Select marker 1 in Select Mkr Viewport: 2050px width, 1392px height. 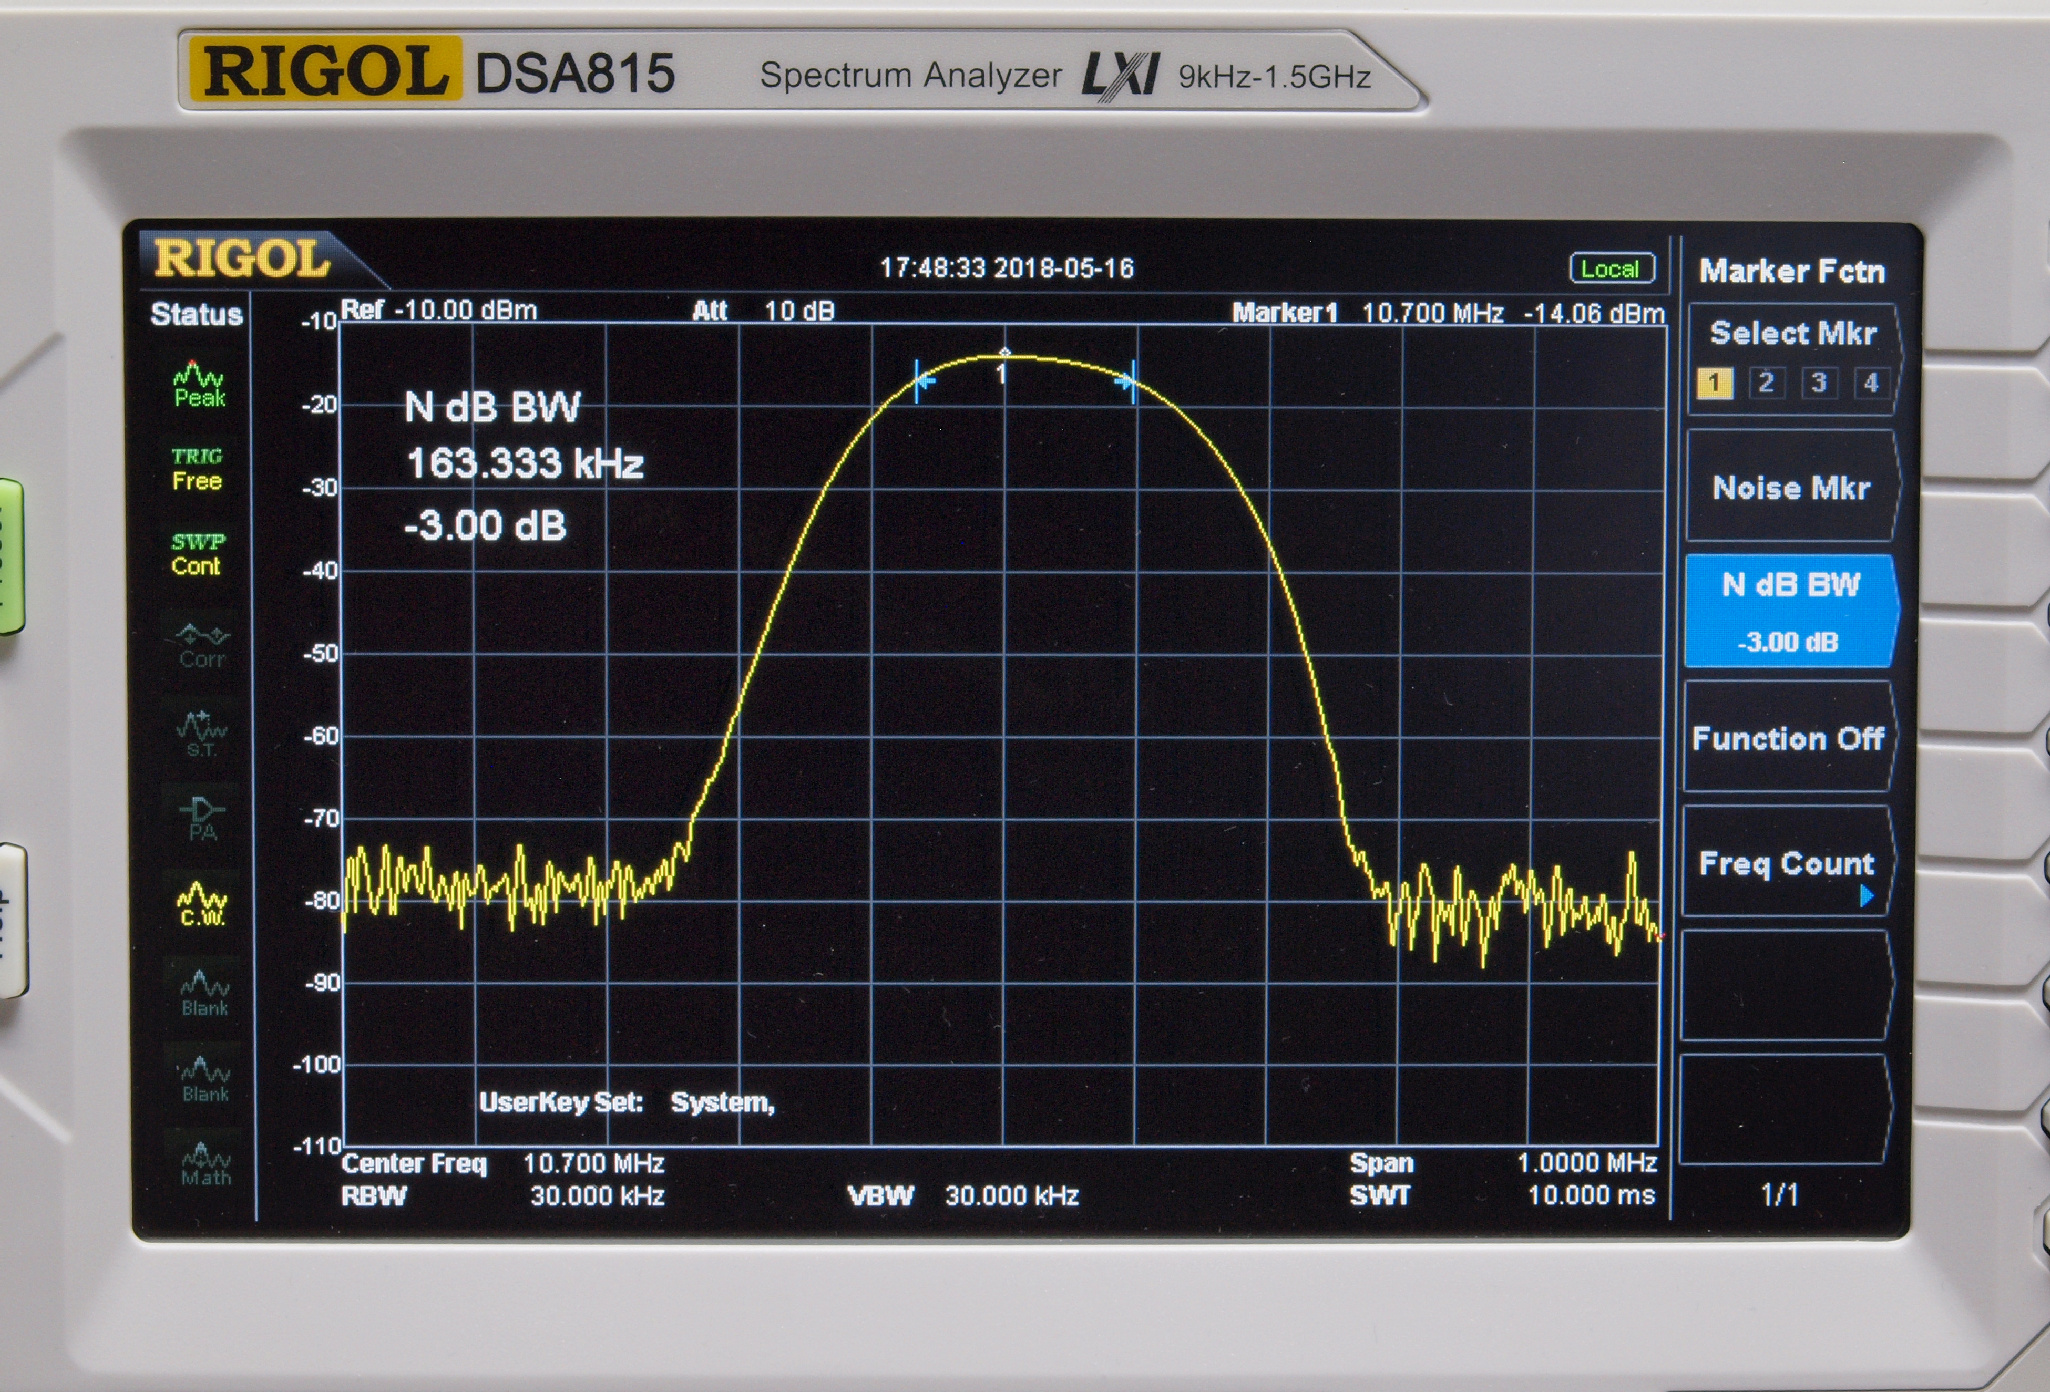tap(1714, 383)
